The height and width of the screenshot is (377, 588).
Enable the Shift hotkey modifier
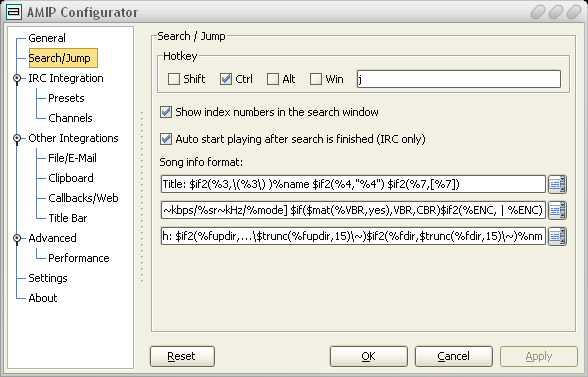click(x=174, y=79)
